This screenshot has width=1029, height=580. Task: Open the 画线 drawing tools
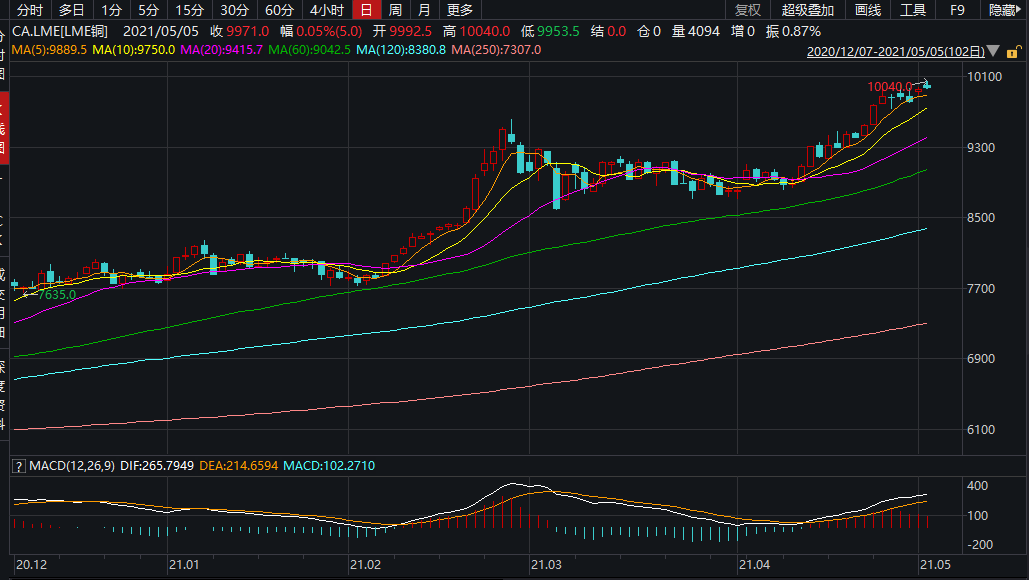(868, 10)
